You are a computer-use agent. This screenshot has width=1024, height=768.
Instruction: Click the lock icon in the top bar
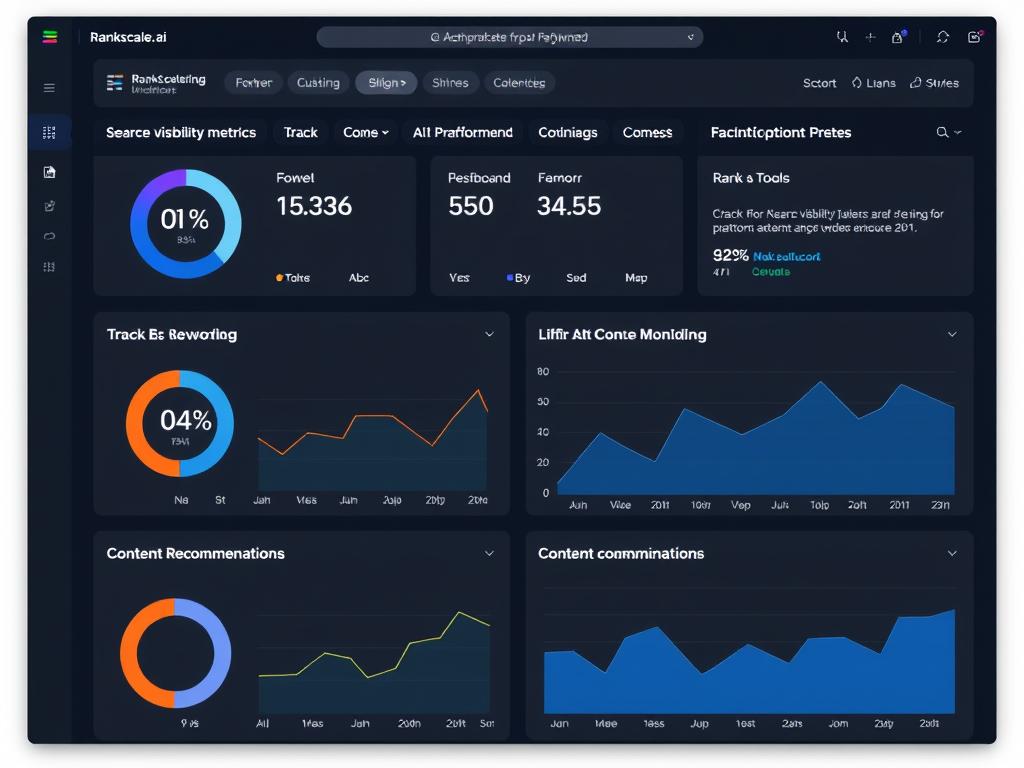coord(898,37)
